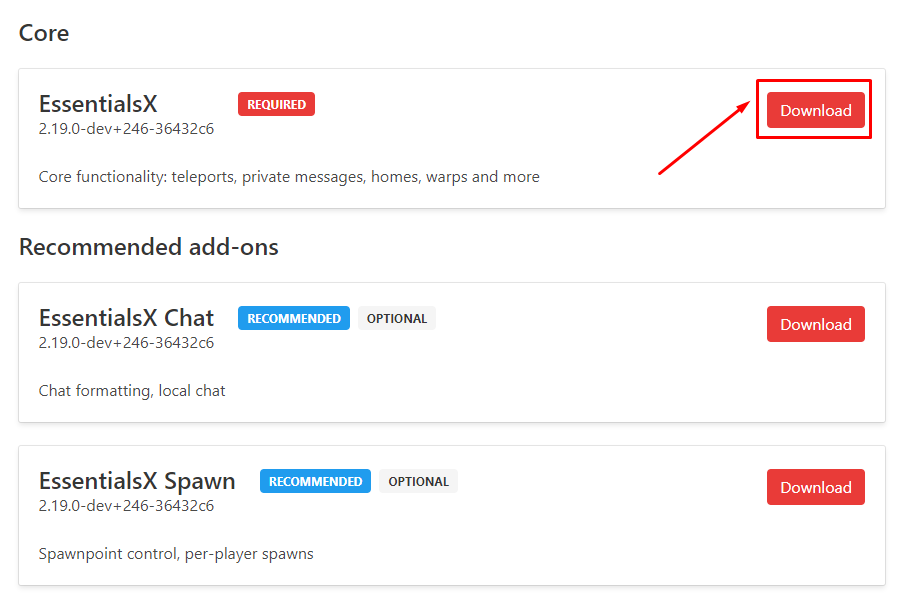
Task: Click the 'Core' section heading
Action: click(x=44, y=33)
